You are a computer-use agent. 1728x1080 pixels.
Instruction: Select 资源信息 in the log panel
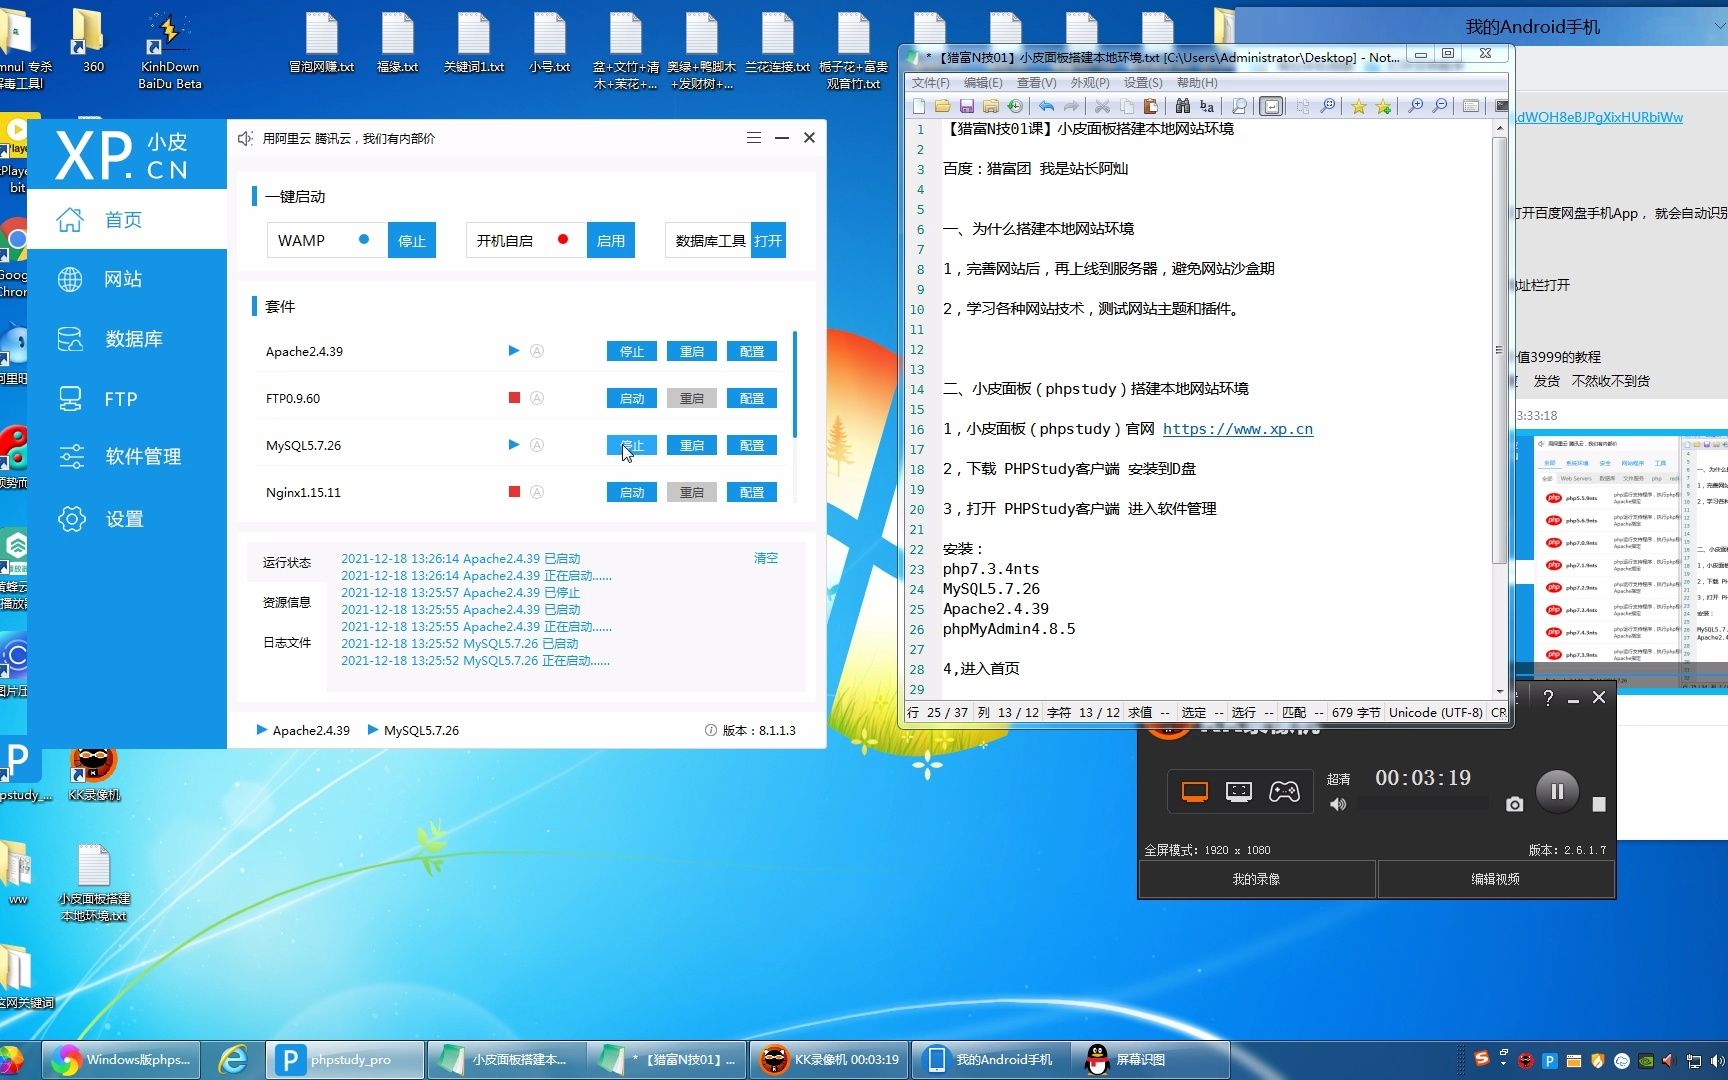[287, 602]
